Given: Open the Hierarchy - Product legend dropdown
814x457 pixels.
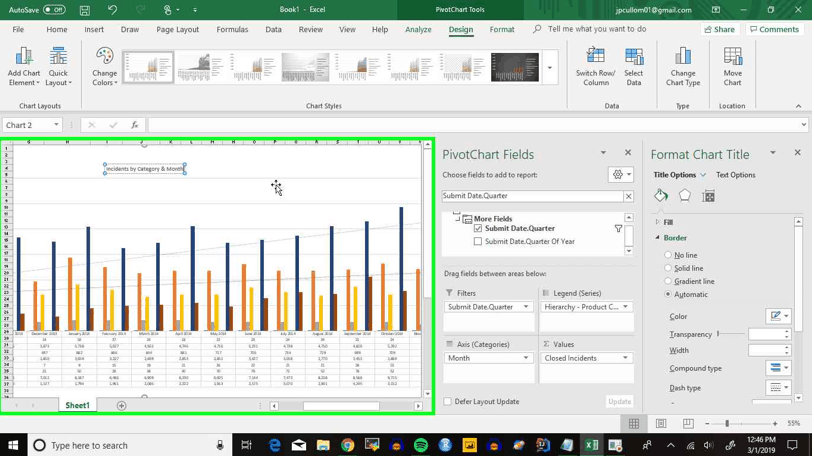Looking at the screenshot, I should 625,307.
